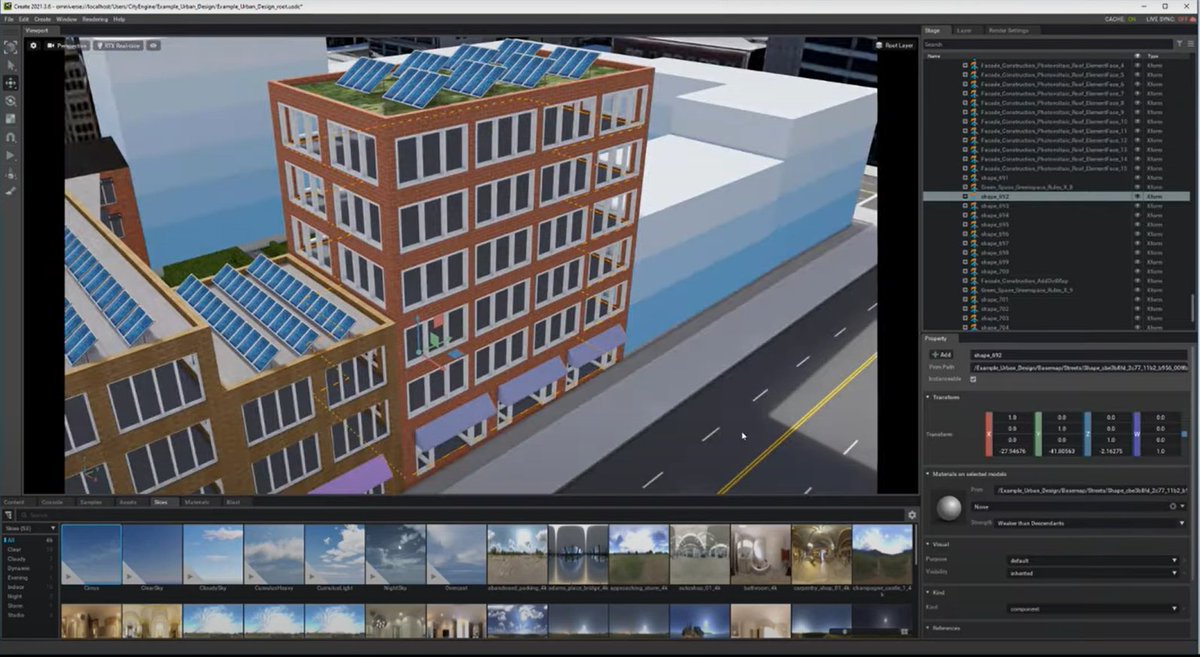Select the NightSky thumbnail
The height and width of the screenshot is (657, 1200).
395,555
